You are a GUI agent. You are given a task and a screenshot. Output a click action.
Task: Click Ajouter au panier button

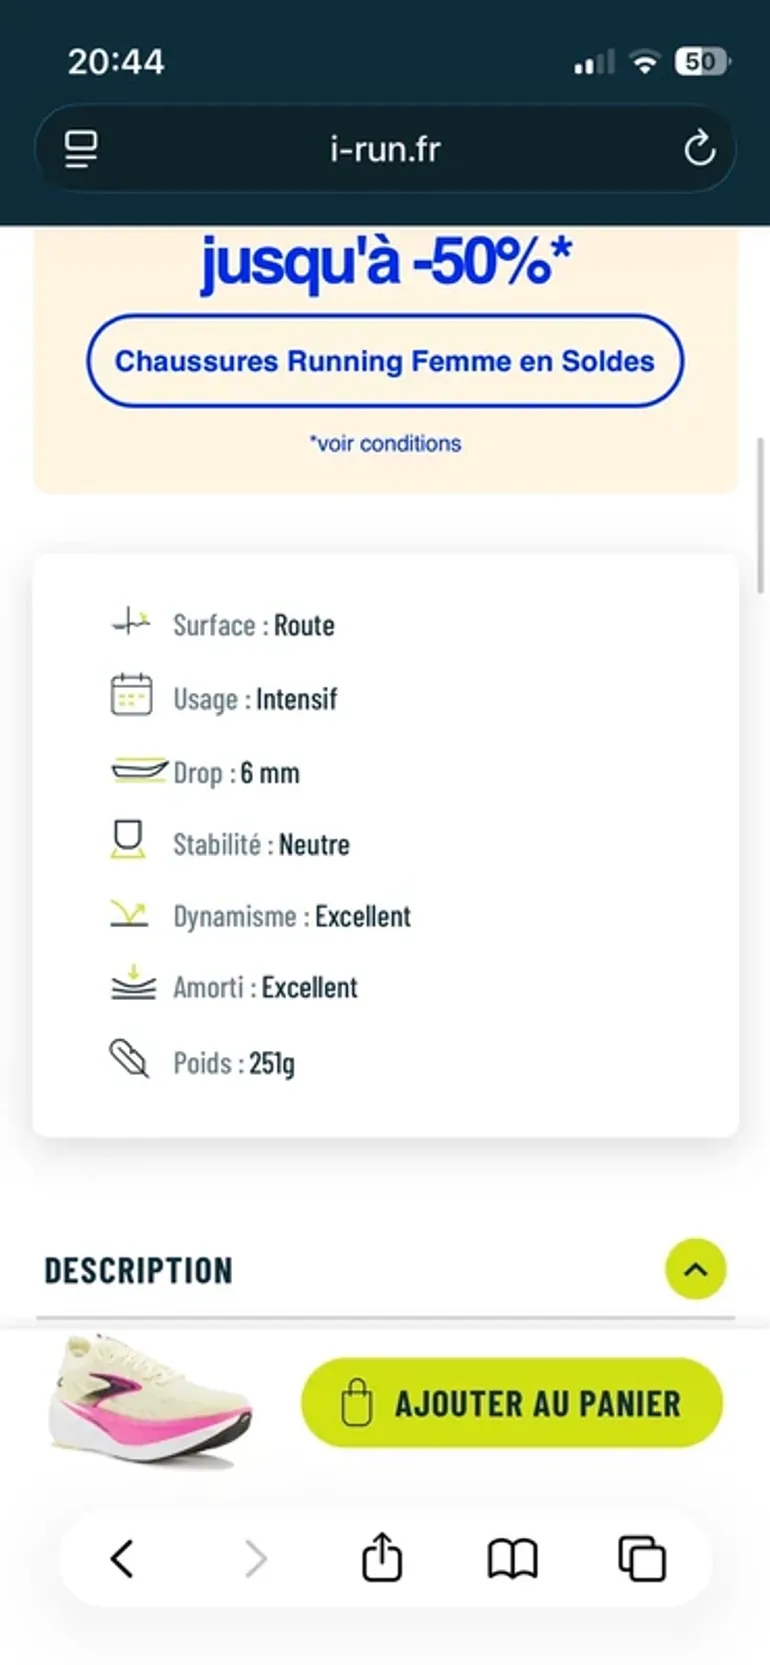[512, 1402]
